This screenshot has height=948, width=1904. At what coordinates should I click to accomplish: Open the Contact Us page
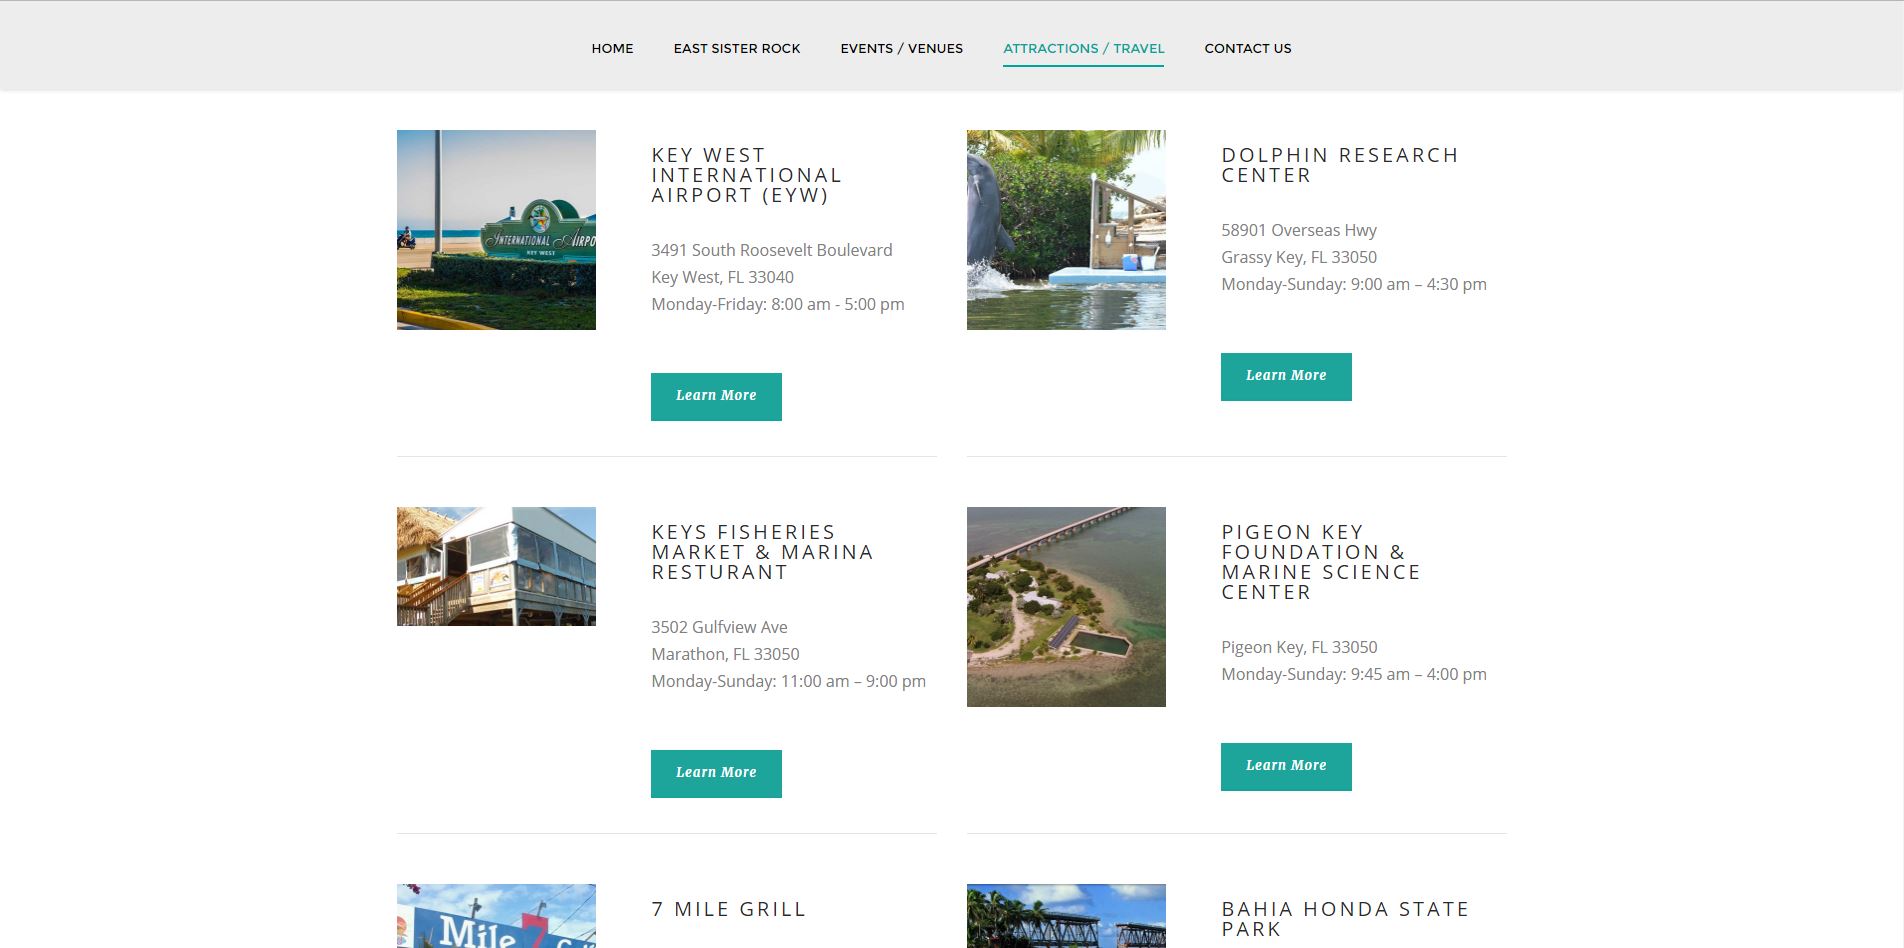[x=1247, y=48]
